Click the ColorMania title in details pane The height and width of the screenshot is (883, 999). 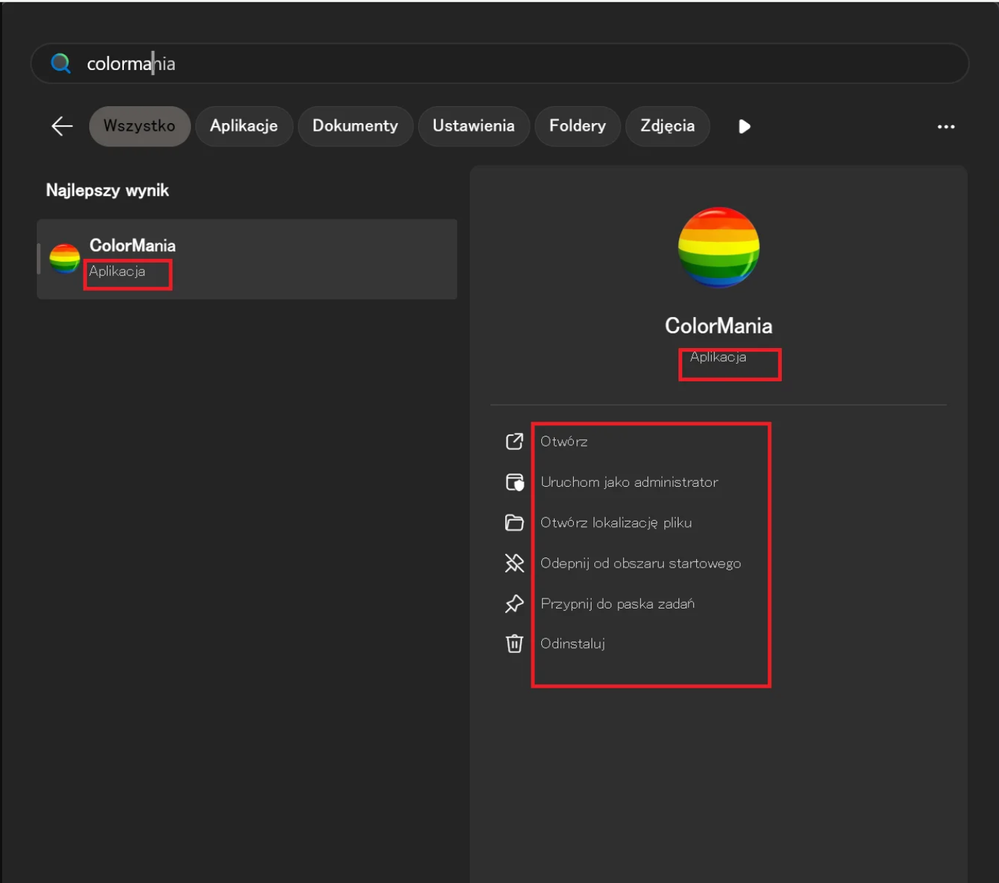tap(718, 326)
